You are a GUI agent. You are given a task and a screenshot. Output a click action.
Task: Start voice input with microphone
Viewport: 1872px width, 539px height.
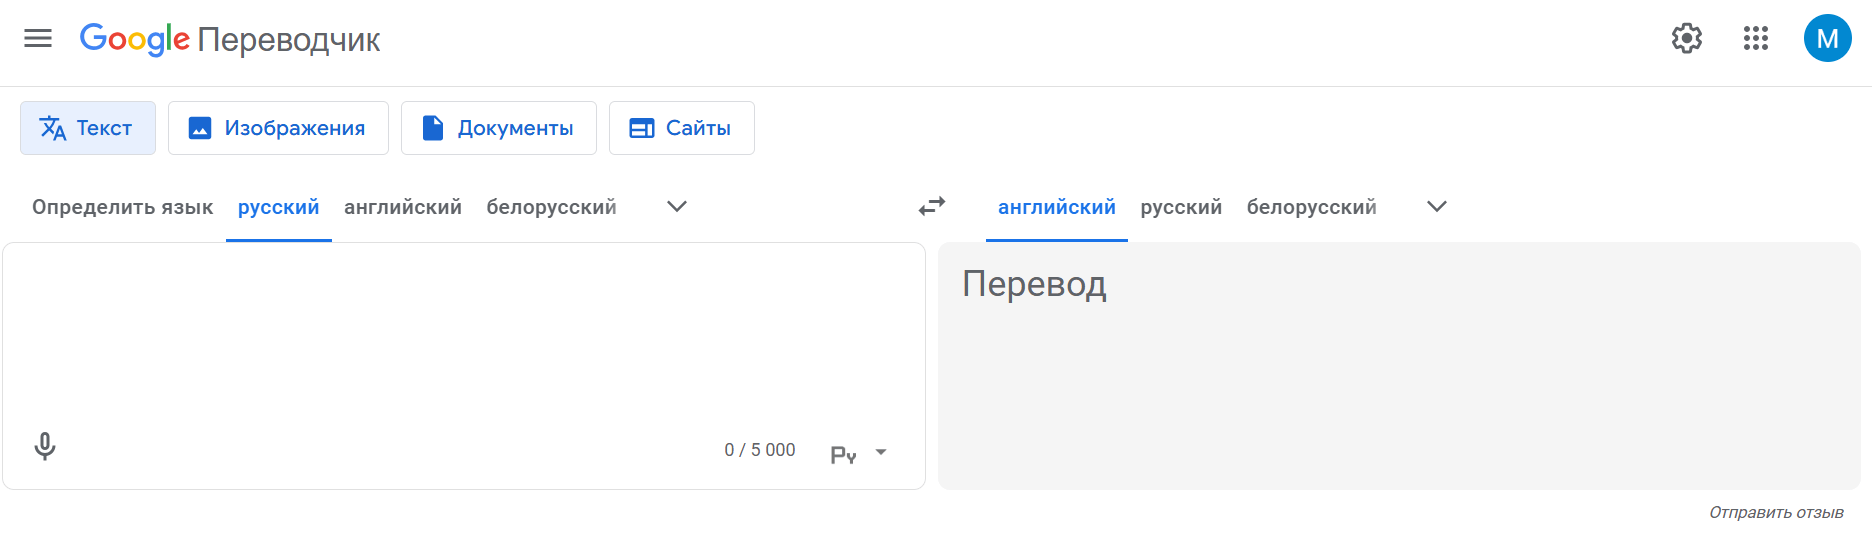tap(45, 446)
